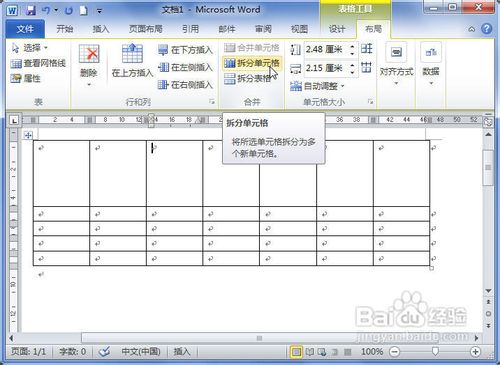Undo the last action
This screenshot has height=365, width=500.
[46, 11]
